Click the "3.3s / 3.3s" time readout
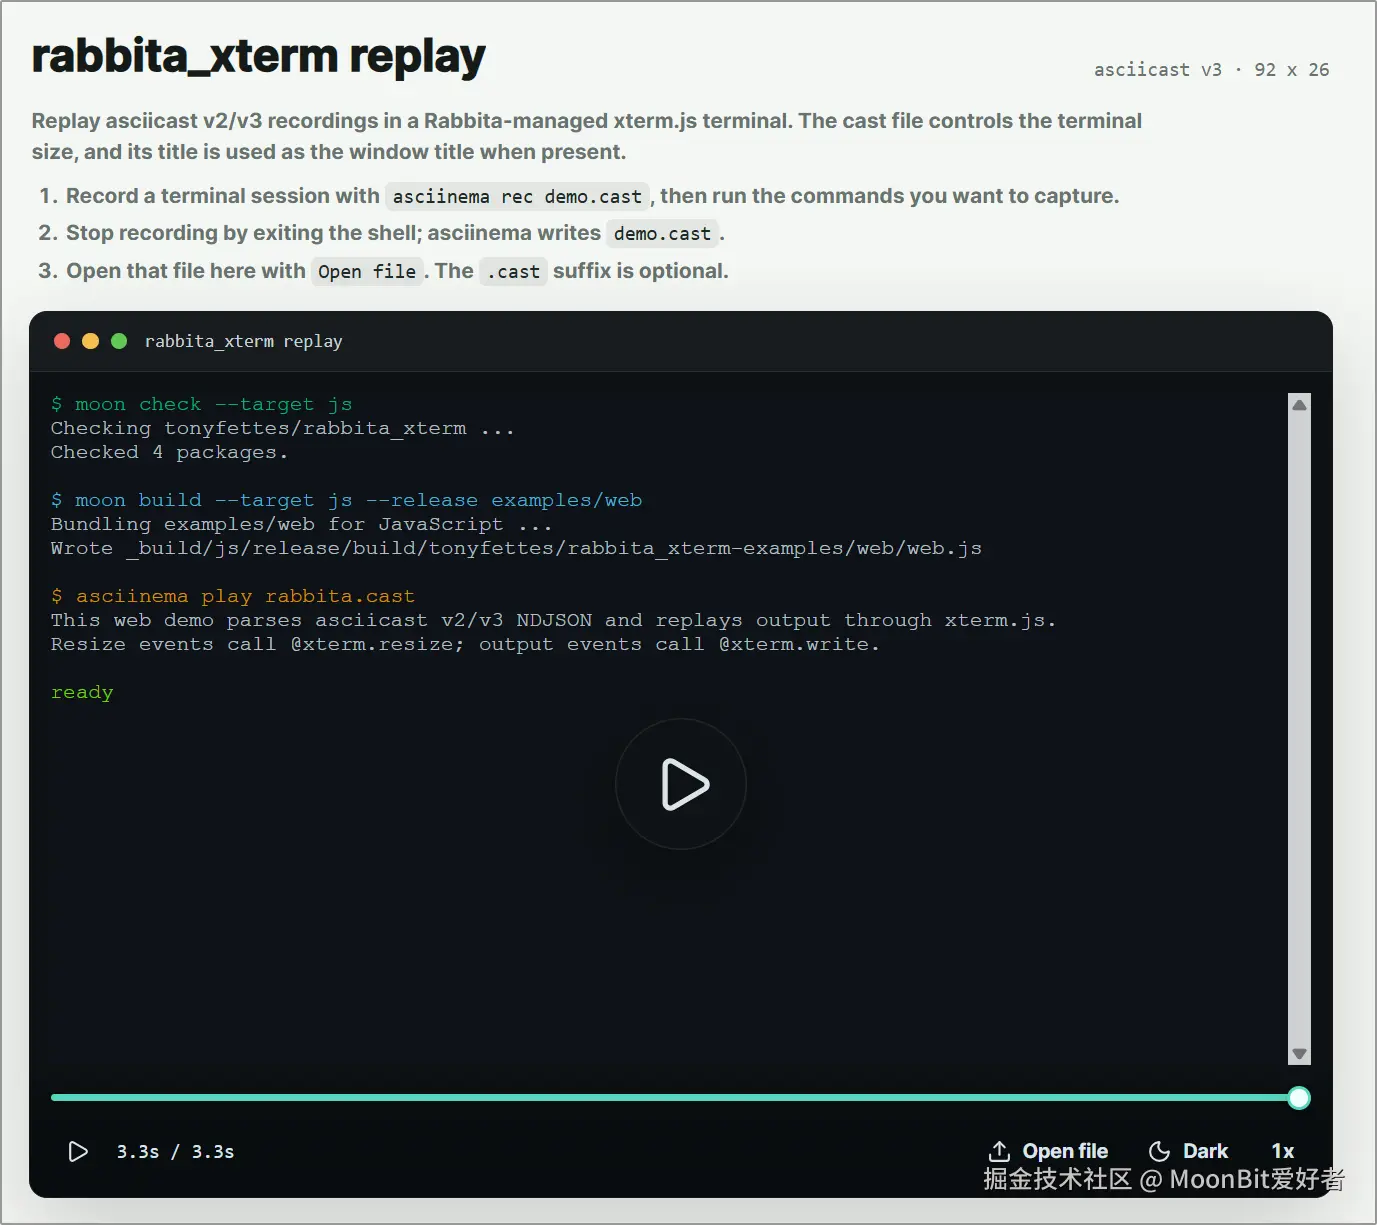 tap(175, 1152)
